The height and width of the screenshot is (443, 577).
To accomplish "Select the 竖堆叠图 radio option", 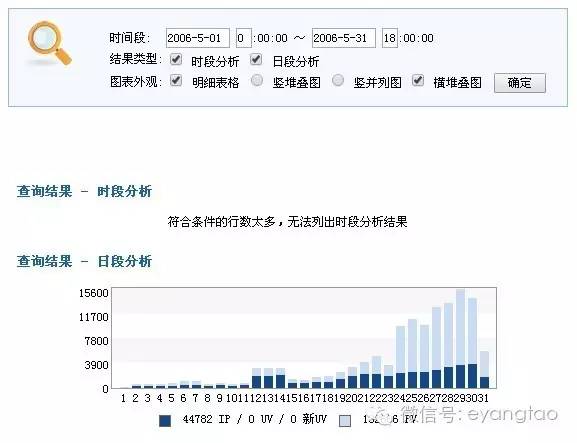I will point(257,81).
